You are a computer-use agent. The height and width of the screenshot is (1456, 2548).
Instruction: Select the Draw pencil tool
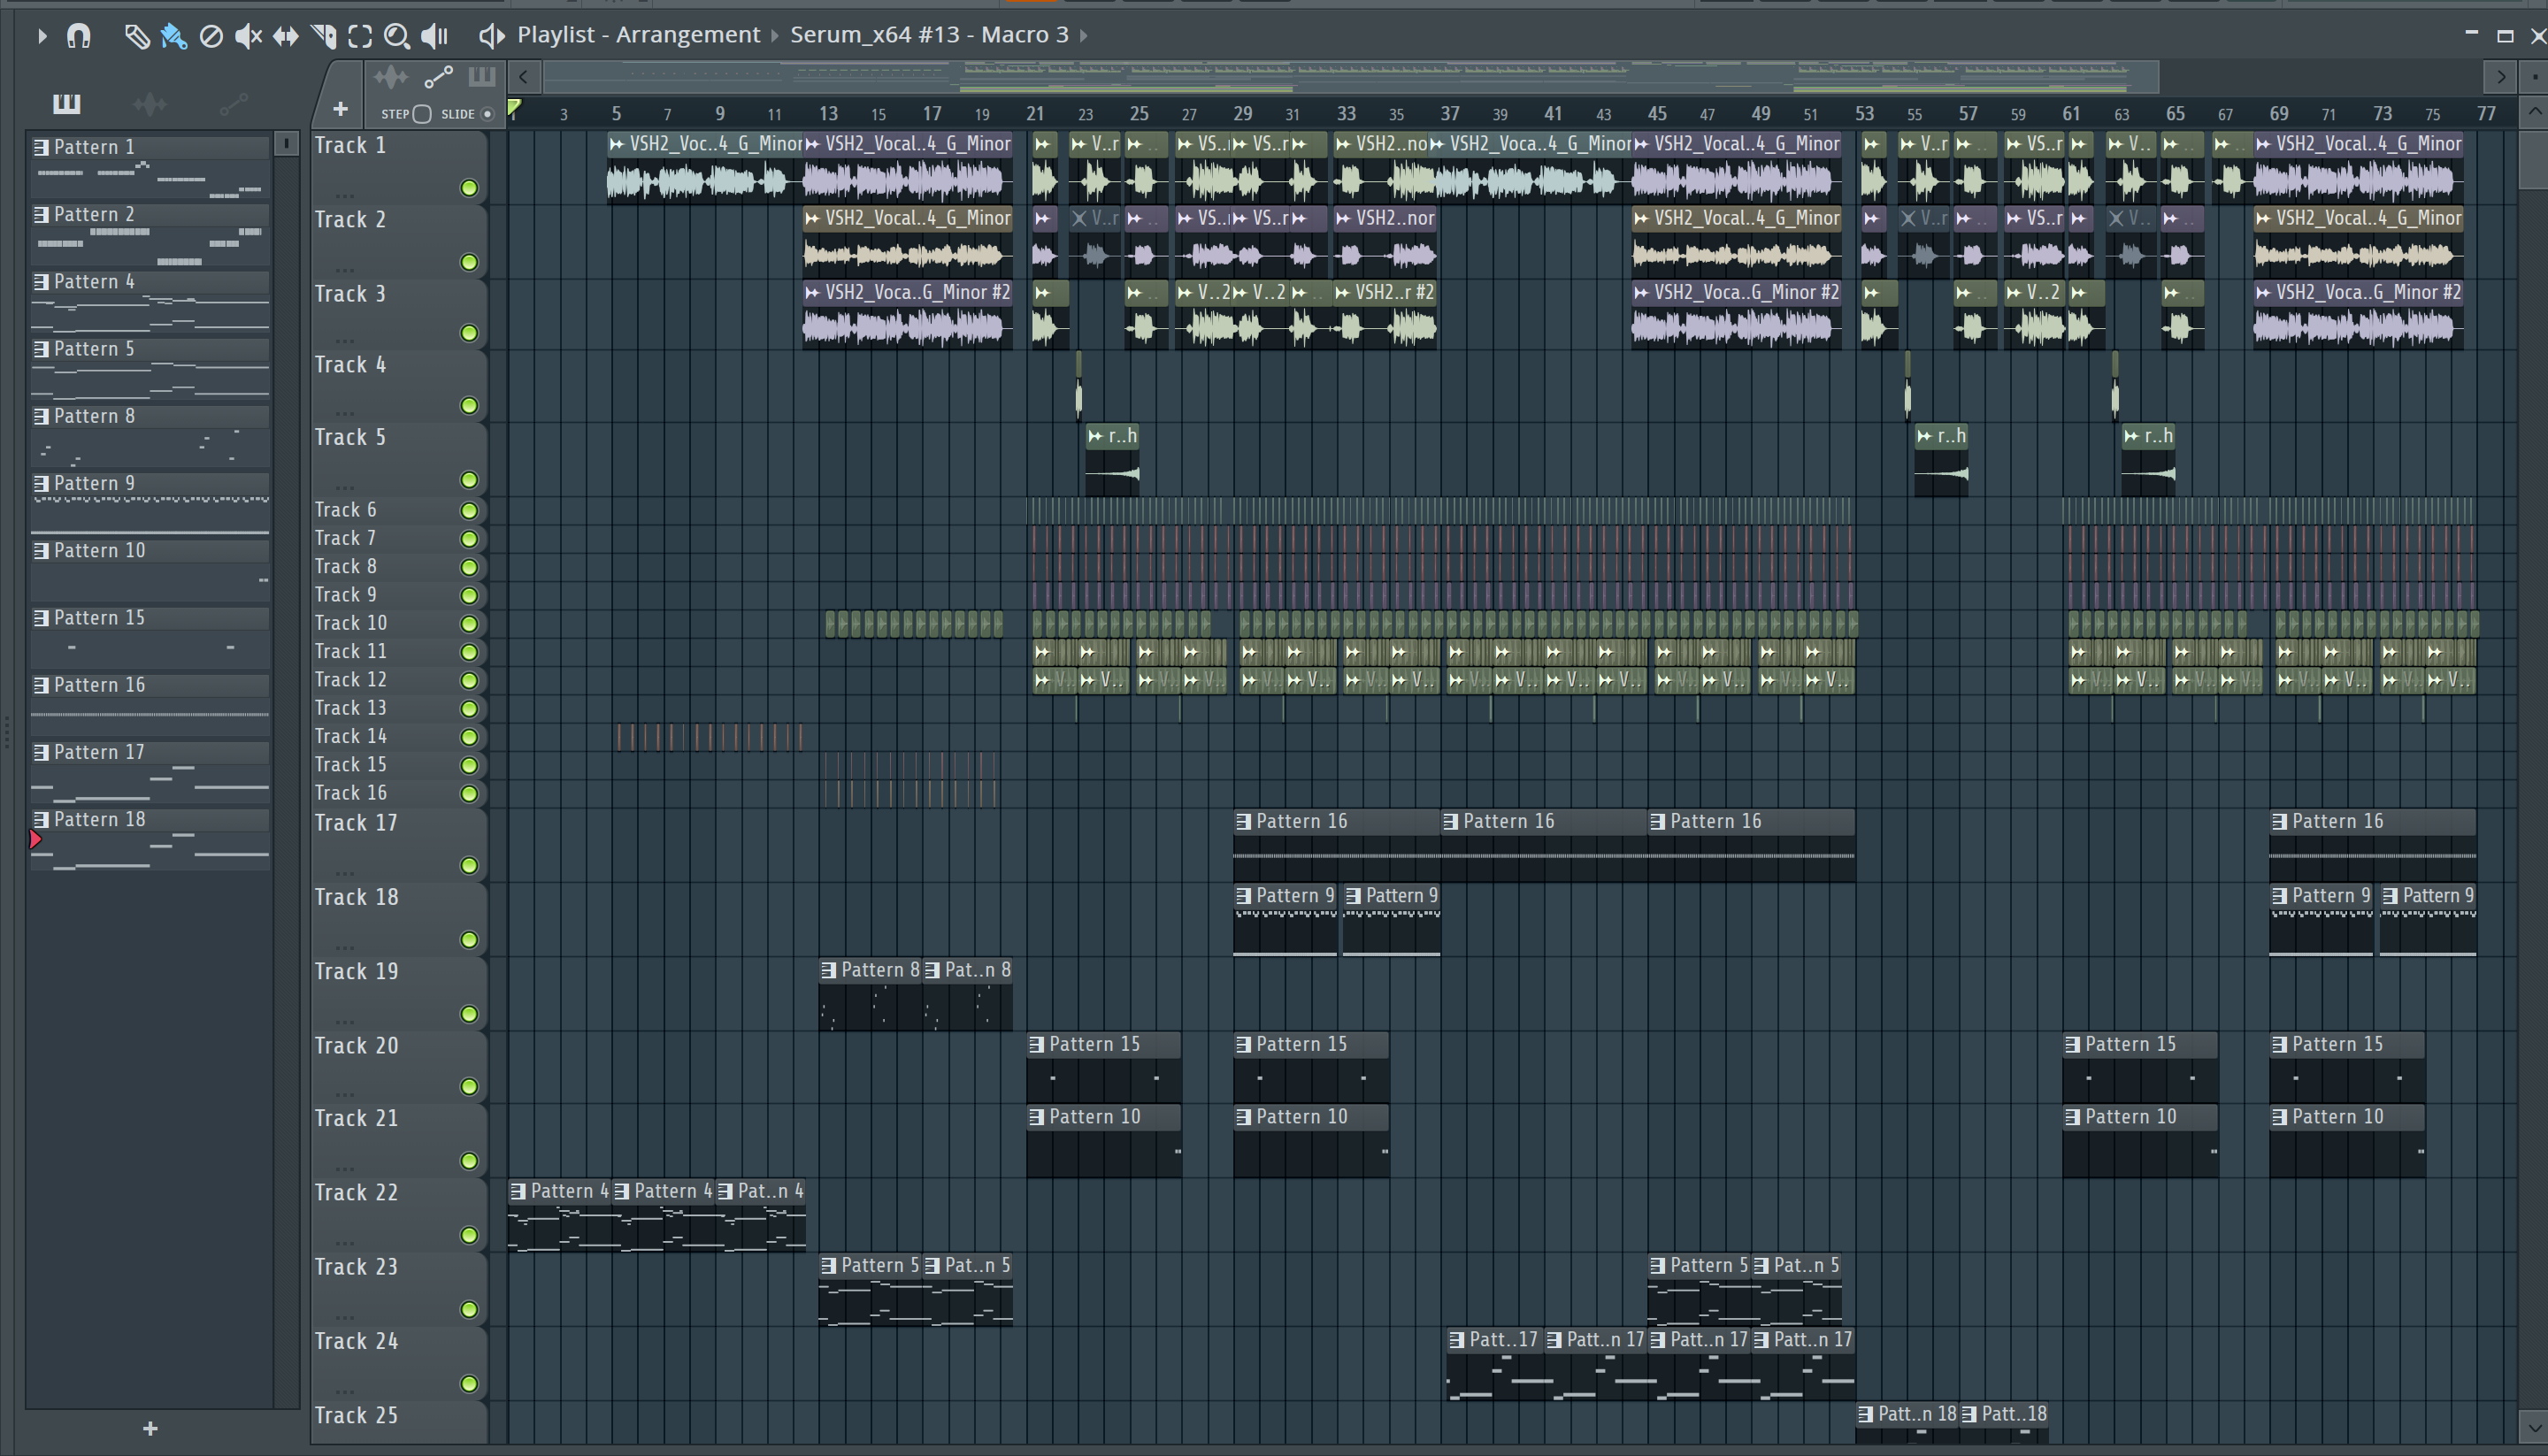click(x=136, y=36)
